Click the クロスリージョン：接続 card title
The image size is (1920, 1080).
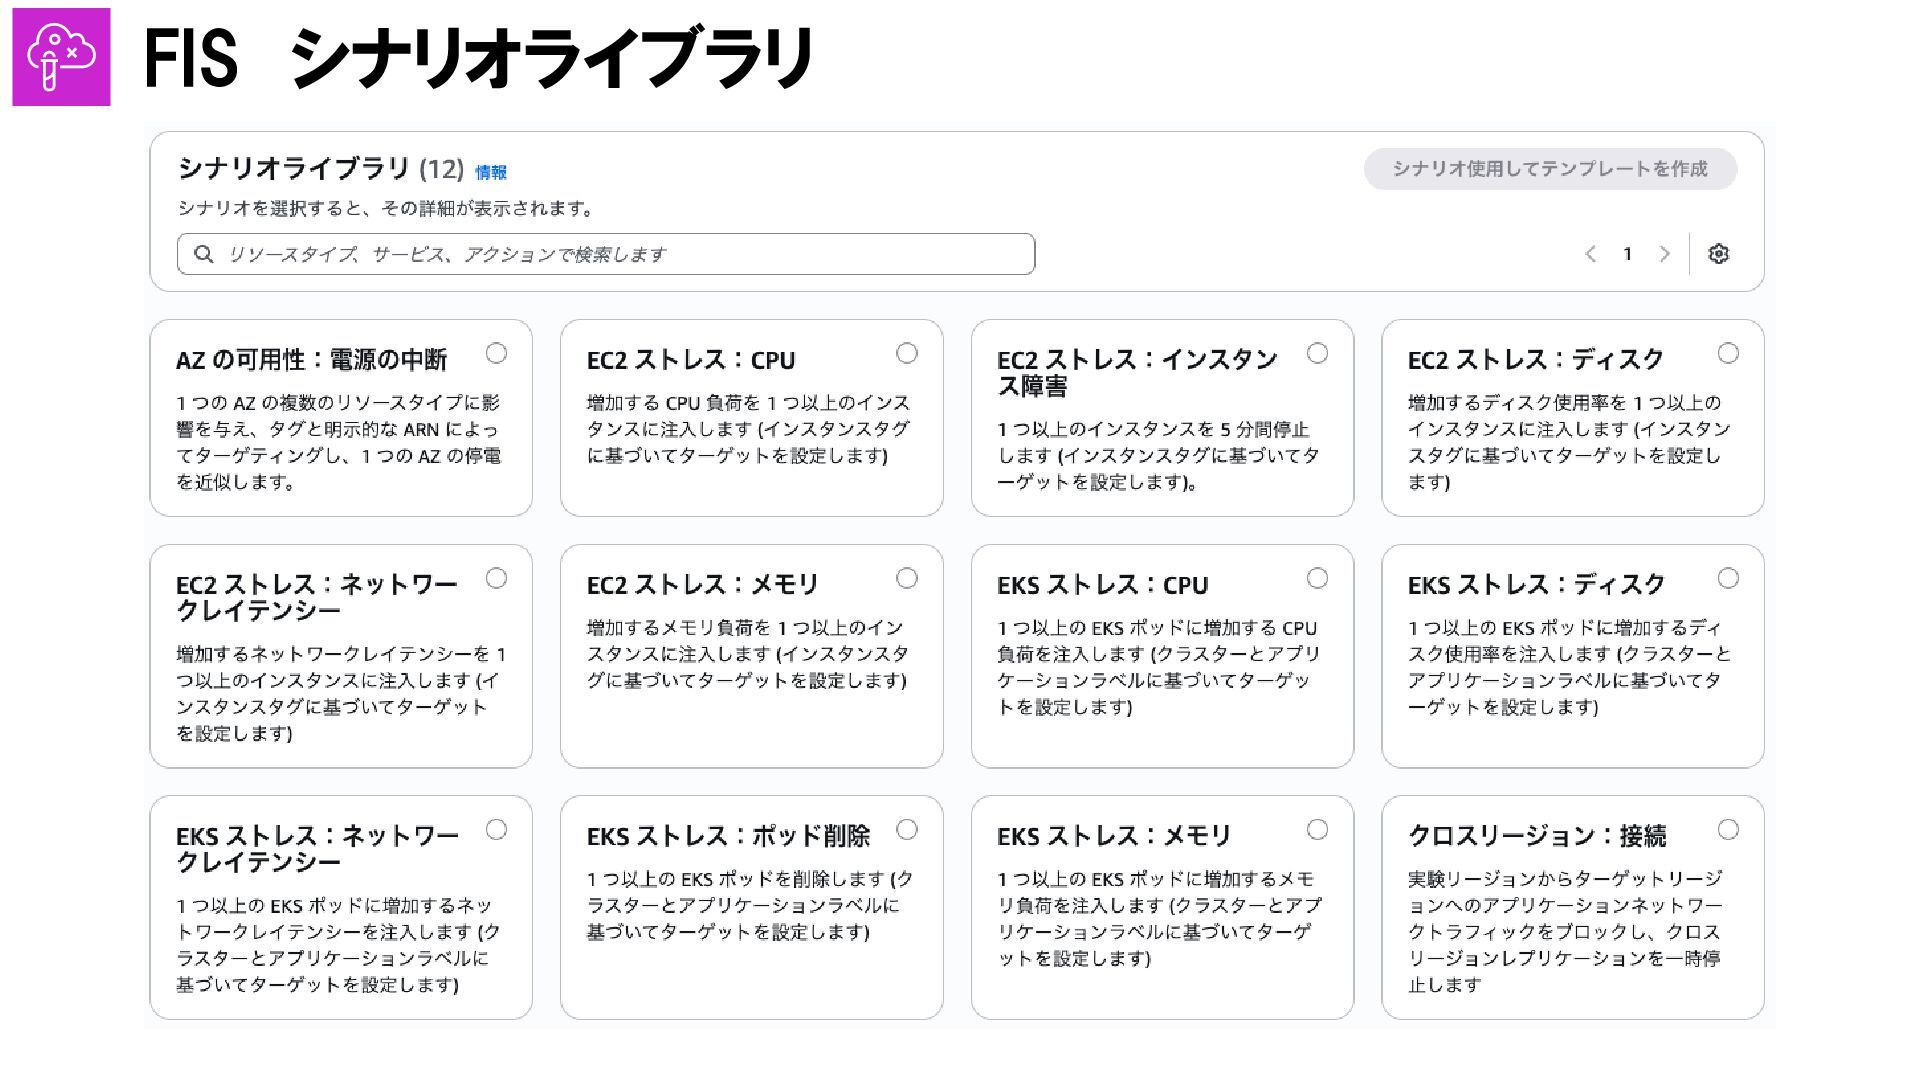tap(1537, 836)
